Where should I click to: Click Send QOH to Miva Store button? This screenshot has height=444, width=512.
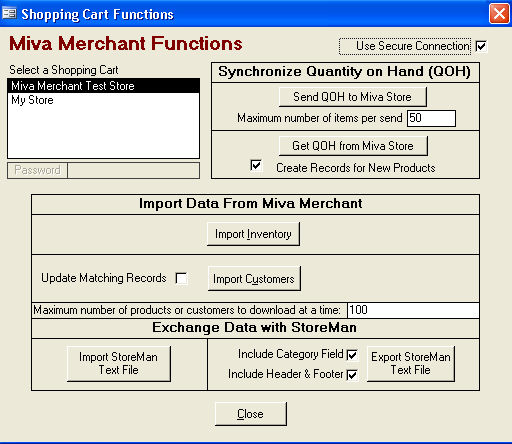(353, 97)
